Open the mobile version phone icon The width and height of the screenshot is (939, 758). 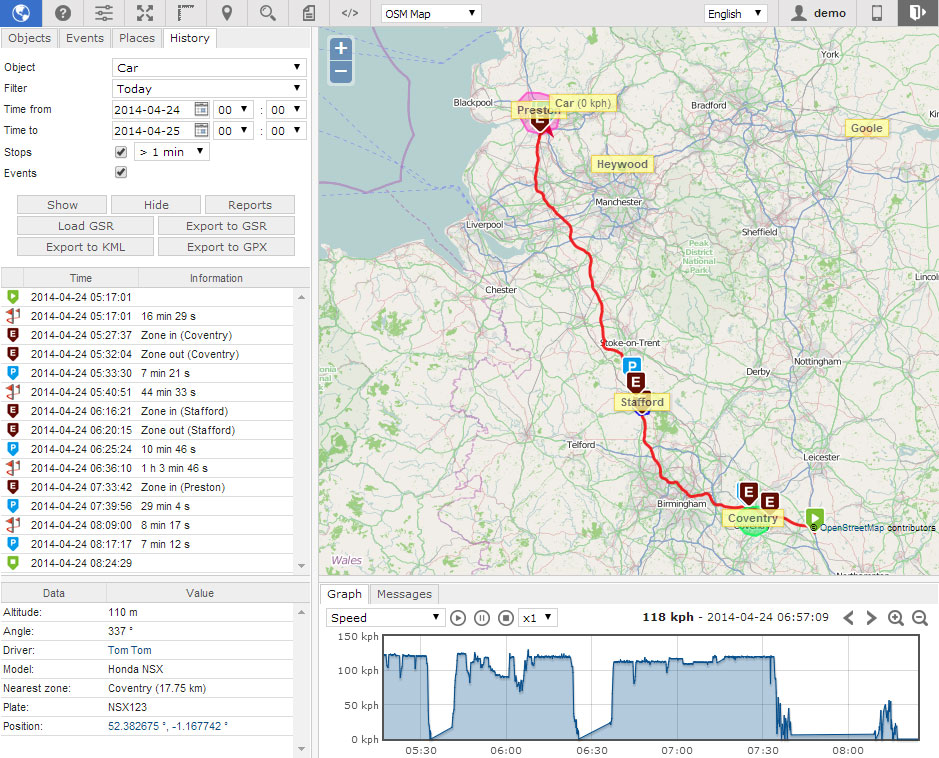(x=877, y=13)
